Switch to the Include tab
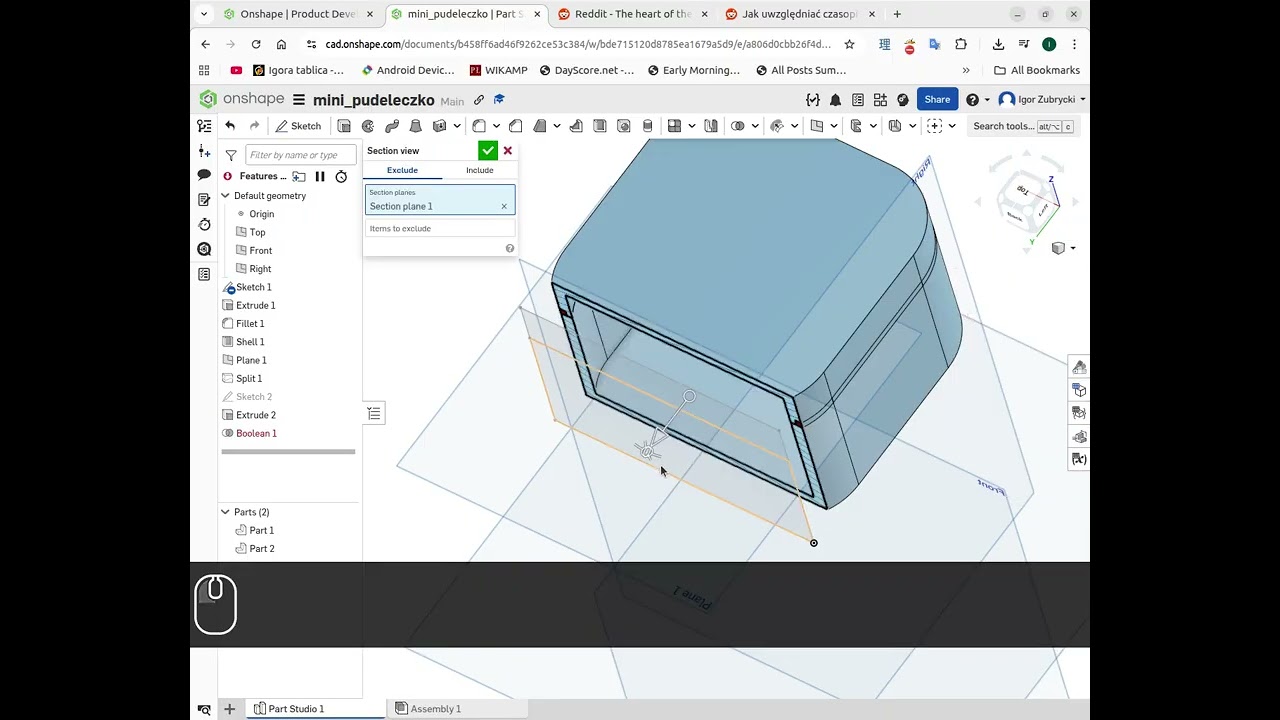This screenshot has height=720, width=1280. pyautogui.click(x=479, y=170)
